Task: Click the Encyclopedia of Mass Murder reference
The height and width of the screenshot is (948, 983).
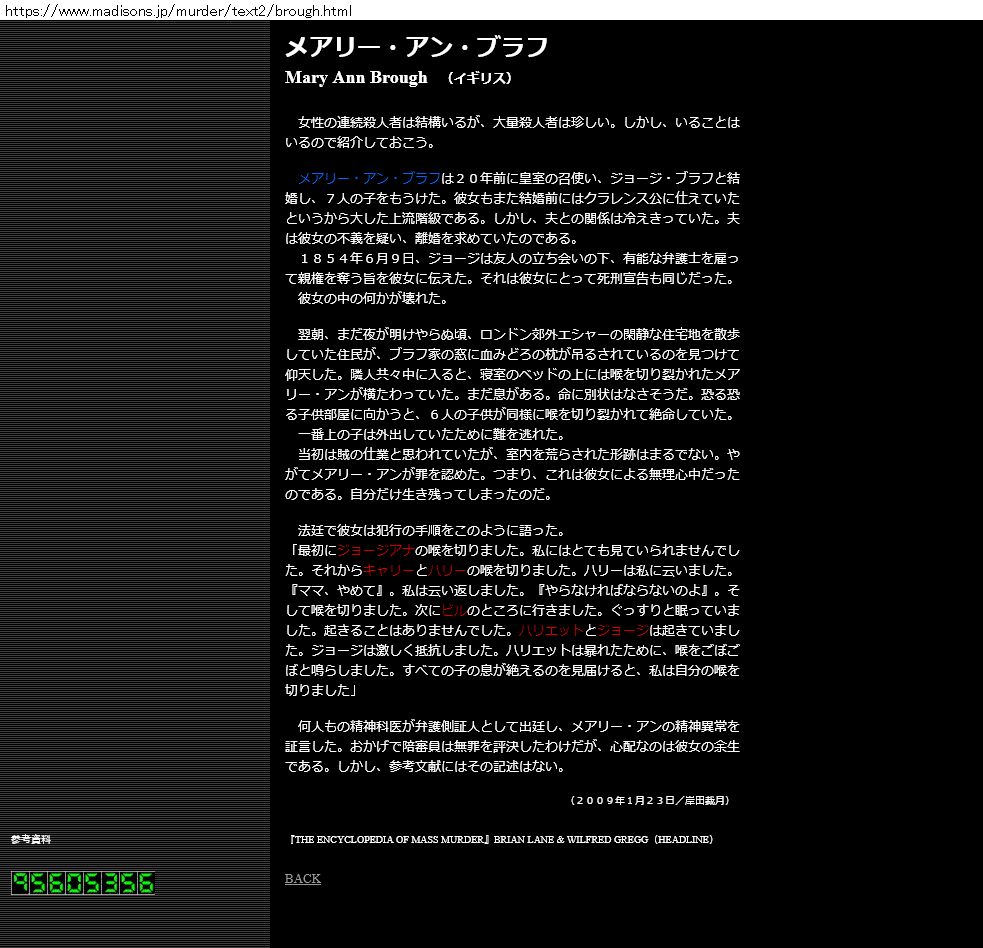Action: (x=500, y=839)
